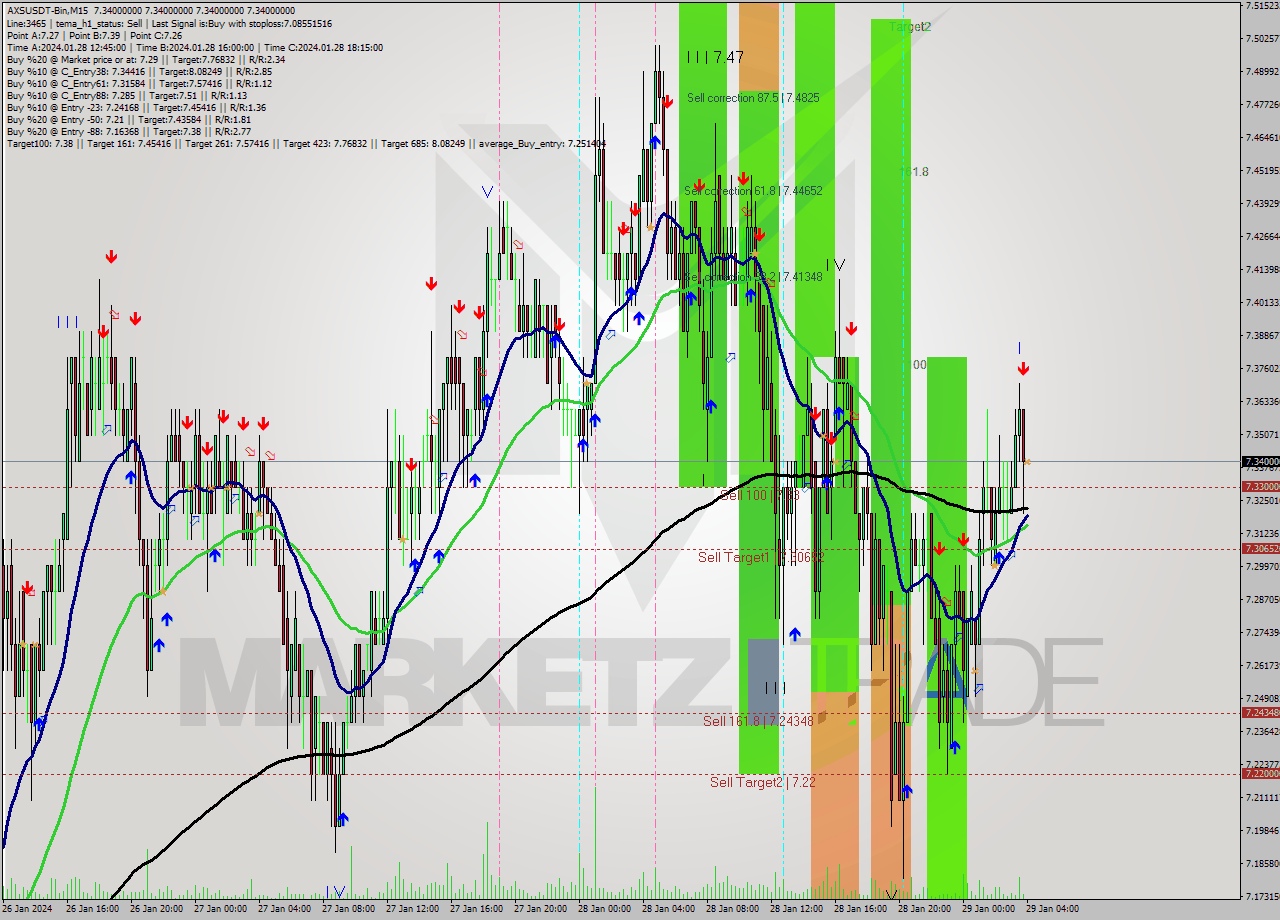Click the 7.38867 price axis value
This screenshot has height=920, width=1280.
point(1262,336)
